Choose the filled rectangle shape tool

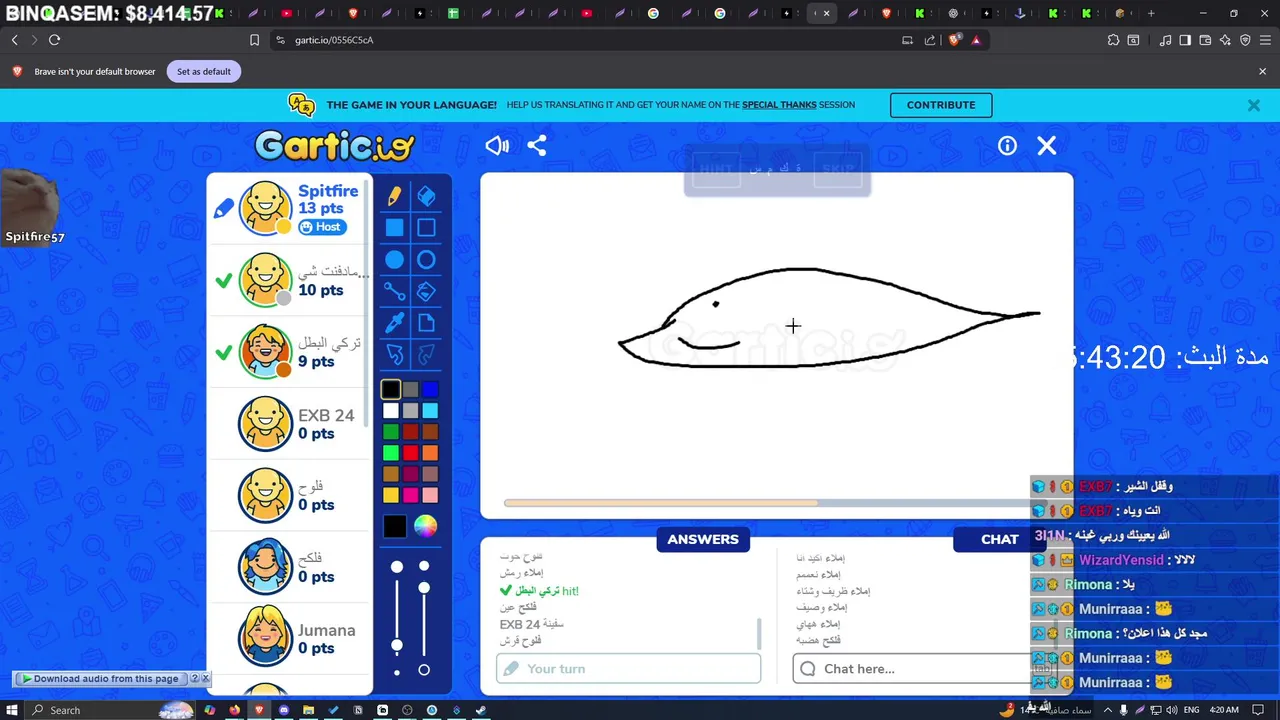coord(395,228)
